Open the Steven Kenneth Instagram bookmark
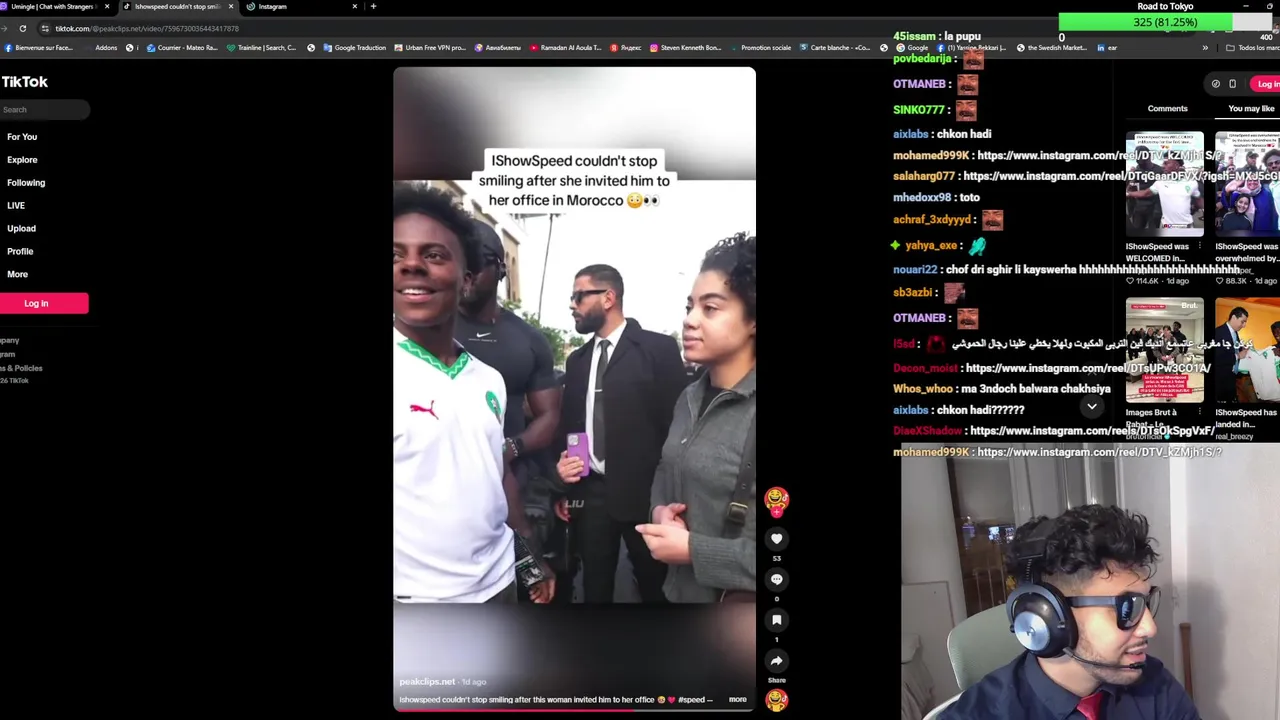The width and height of the screenshot is (1280, 720). tap(685, 47)
